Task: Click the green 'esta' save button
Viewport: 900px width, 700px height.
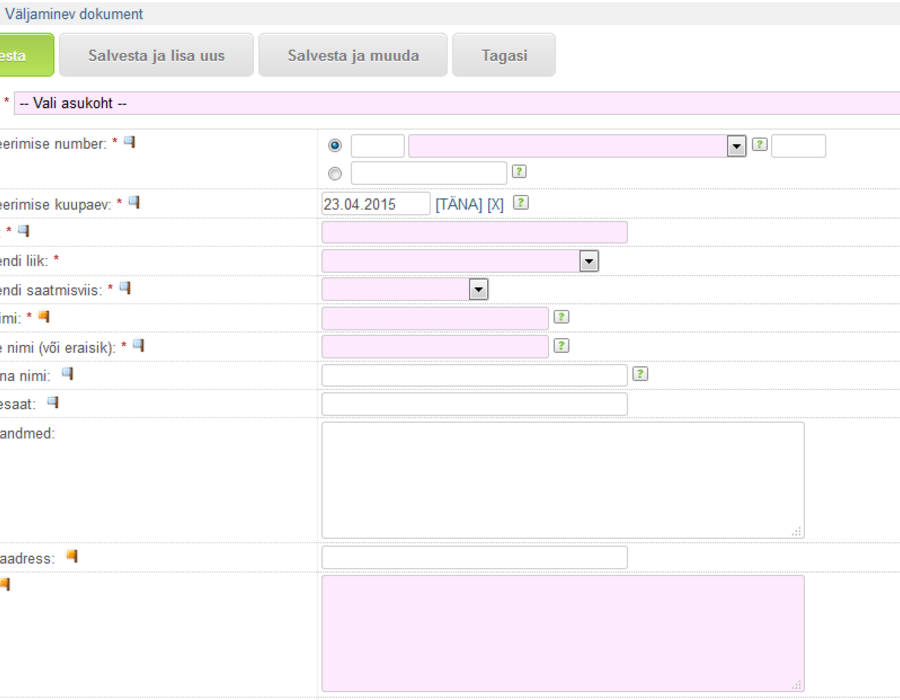Action: click(26, 55)
